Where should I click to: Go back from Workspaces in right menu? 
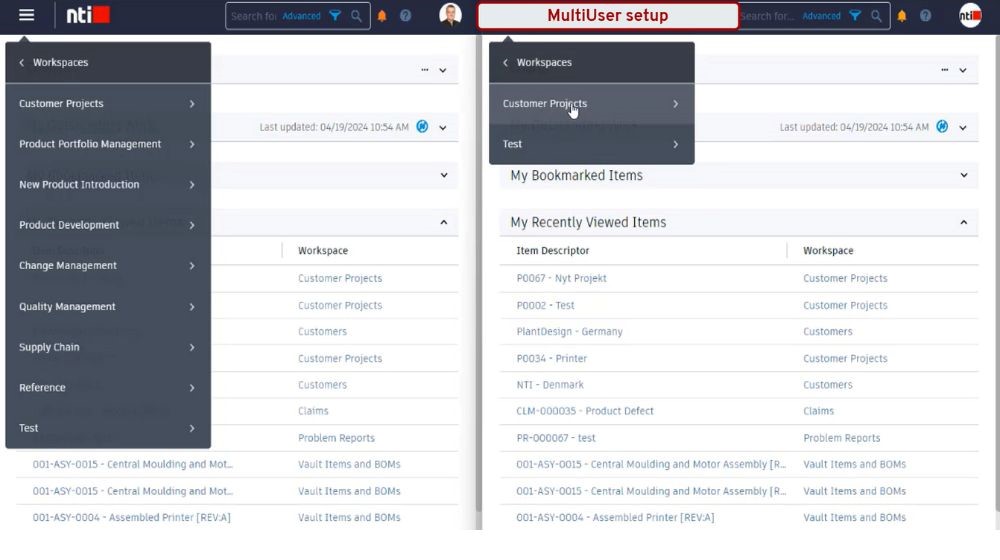pos(505,63)
